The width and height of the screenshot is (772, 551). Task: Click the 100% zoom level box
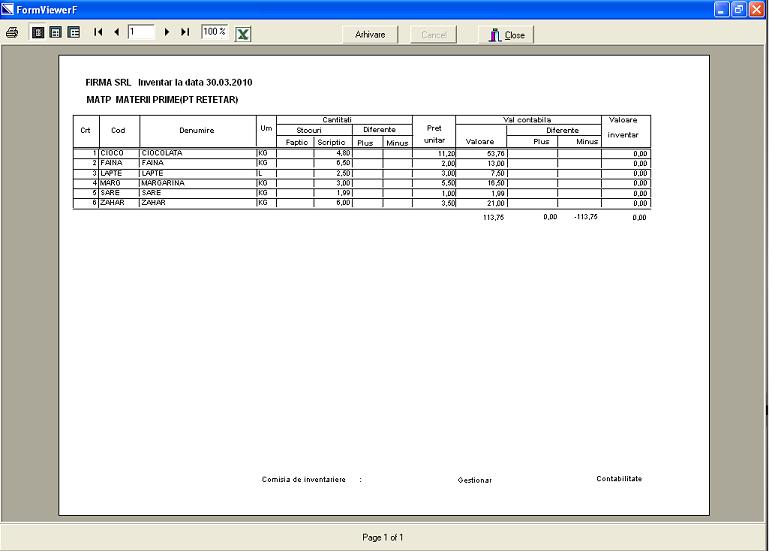214,33
